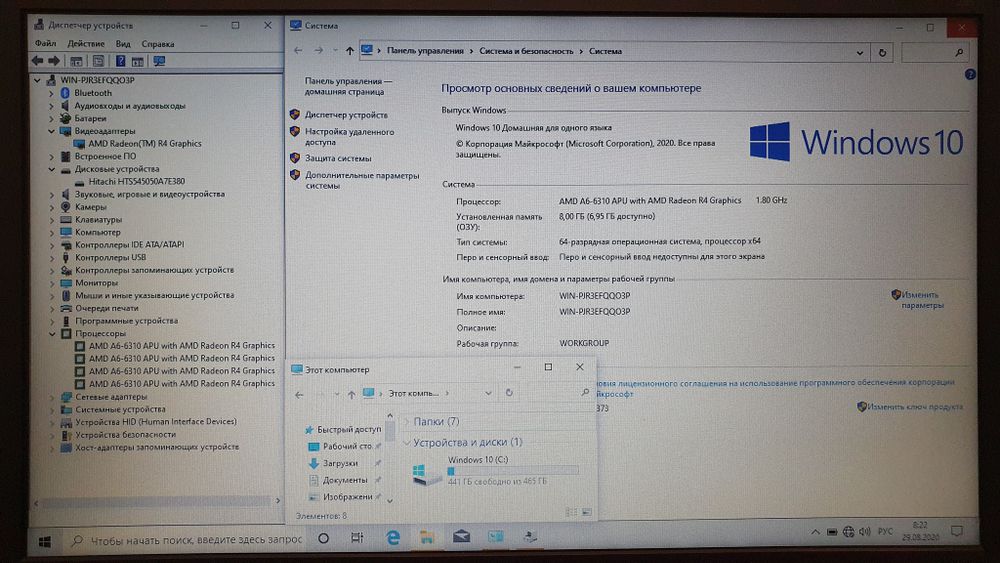Viewport: 1000px width, 563px height.
Task: Open the Справка menu
Action: tap(158, 43)
